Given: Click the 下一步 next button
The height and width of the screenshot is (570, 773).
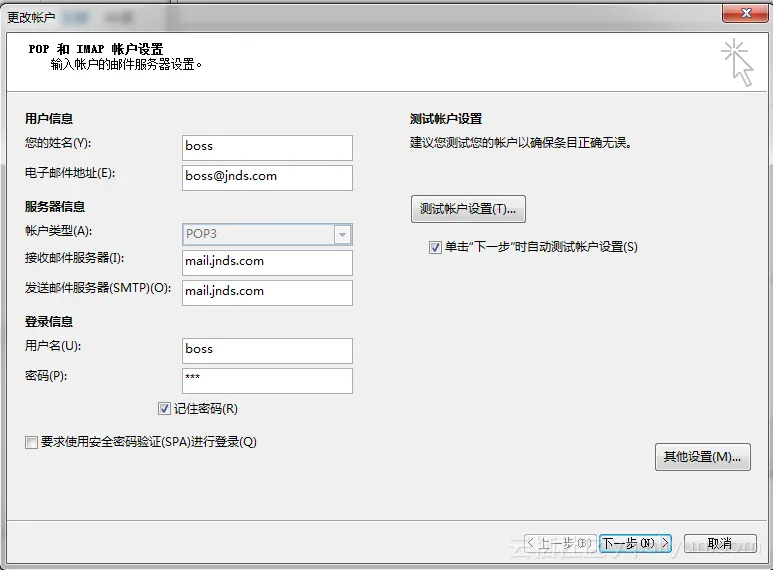Looking at the screenshot, I should (635, 543).
